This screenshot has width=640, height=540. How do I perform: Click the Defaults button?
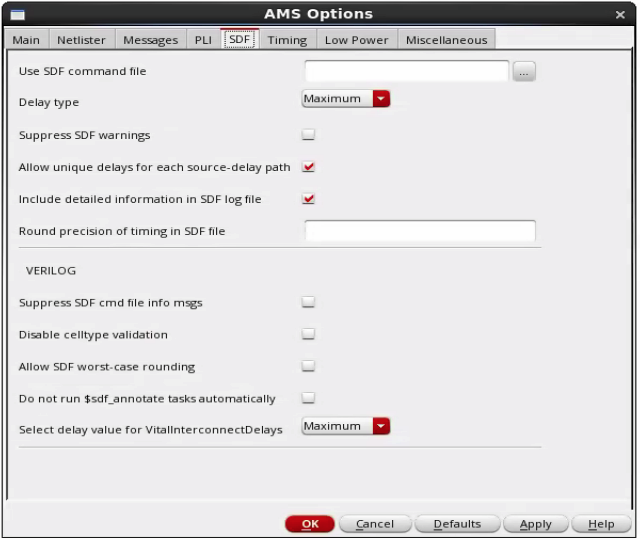coord(457,524)
